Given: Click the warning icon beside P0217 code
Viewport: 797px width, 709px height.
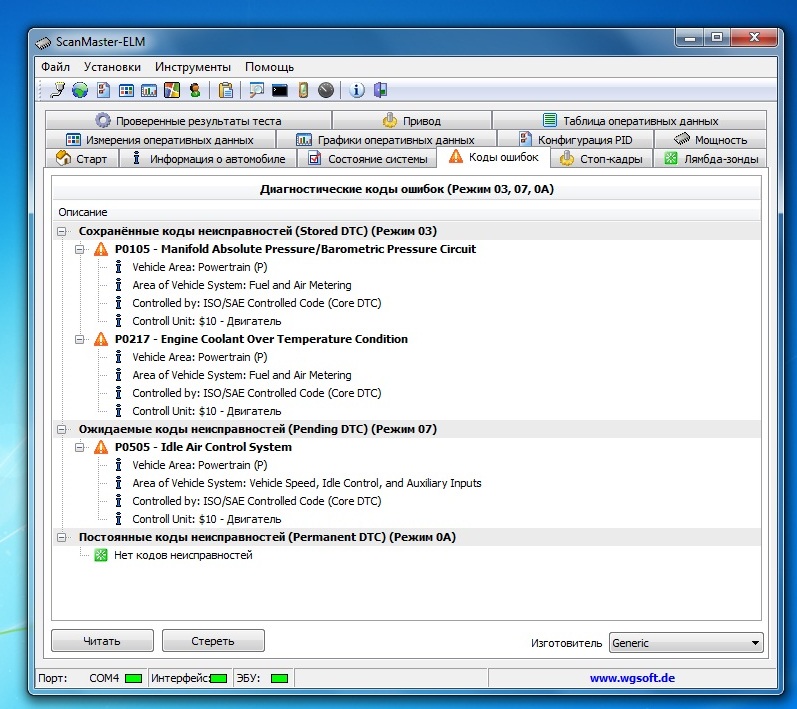Looking at the screenshot, I should tap(101, 339).
